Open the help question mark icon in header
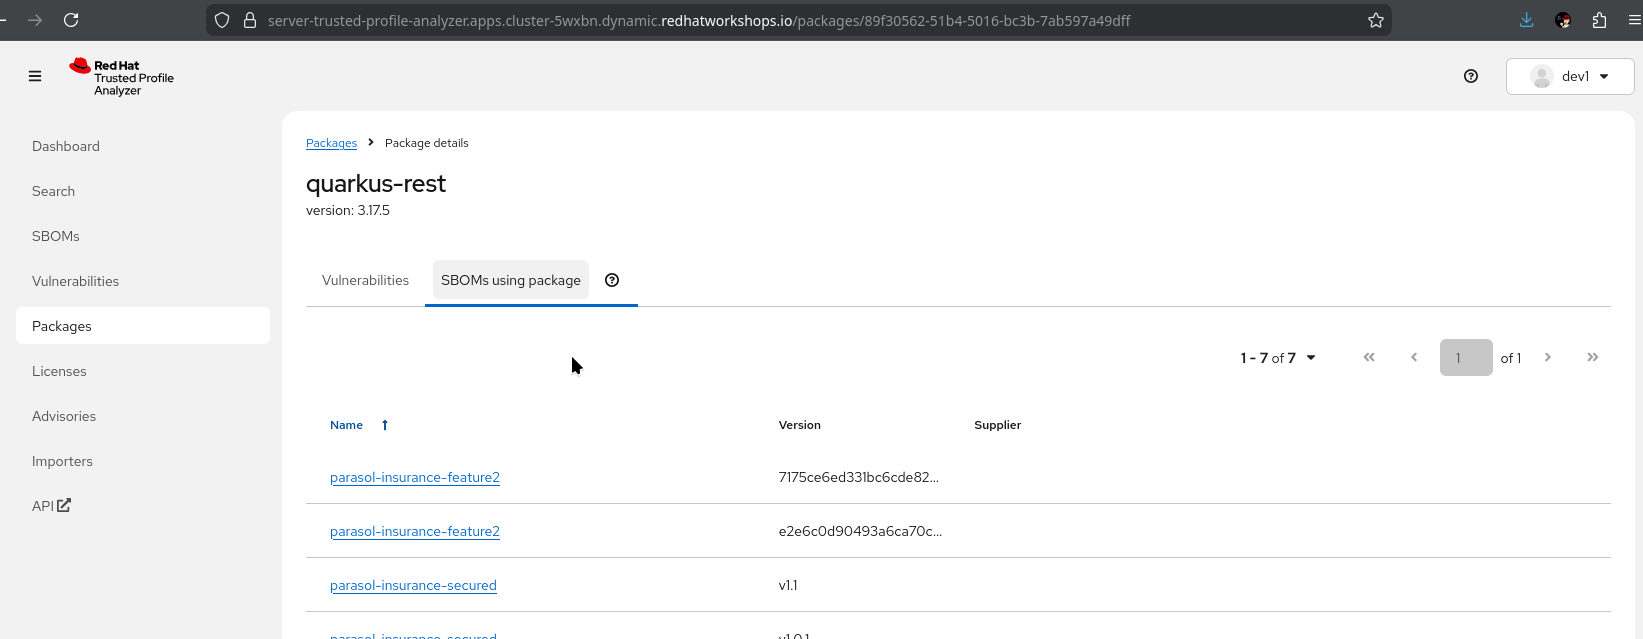1643x639 pixels. pos(1471,76)
